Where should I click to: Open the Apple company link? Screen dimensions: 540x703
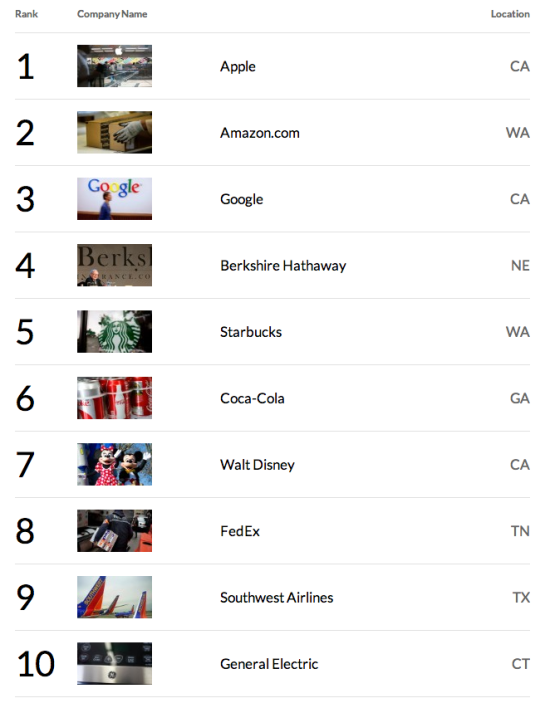238,66
